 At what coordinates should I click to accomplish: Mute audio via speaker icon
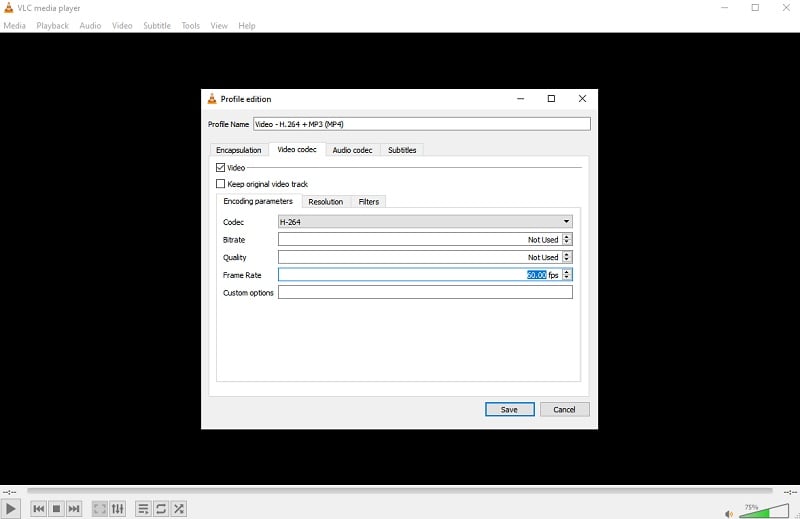click(729, 514)
